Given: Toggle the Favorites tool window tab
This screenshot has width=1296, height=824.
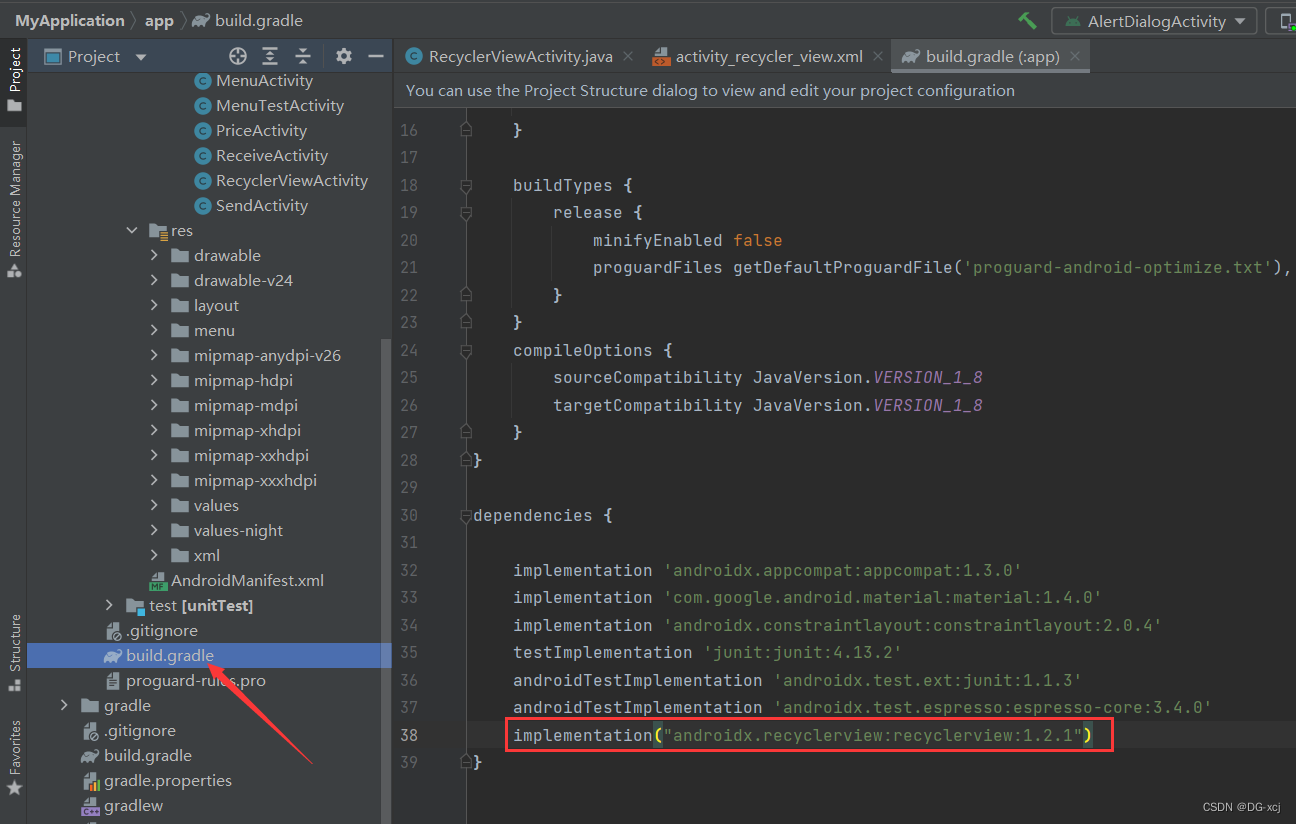Looking at the screenshot, I should tap(14, 757).
